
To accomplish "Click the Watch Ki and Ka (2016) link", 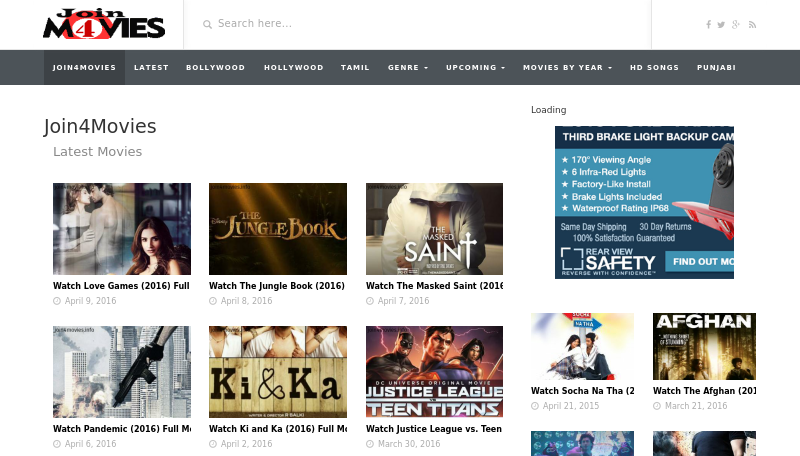I will [278, 429].
